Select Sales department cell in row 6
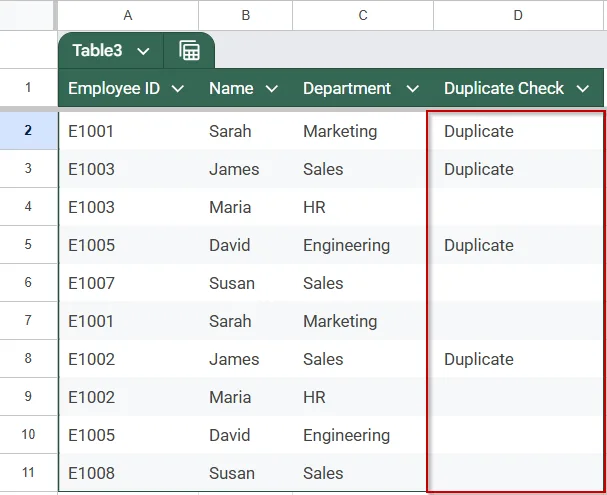The image size is (607, 495). click(x=363, y=283)
